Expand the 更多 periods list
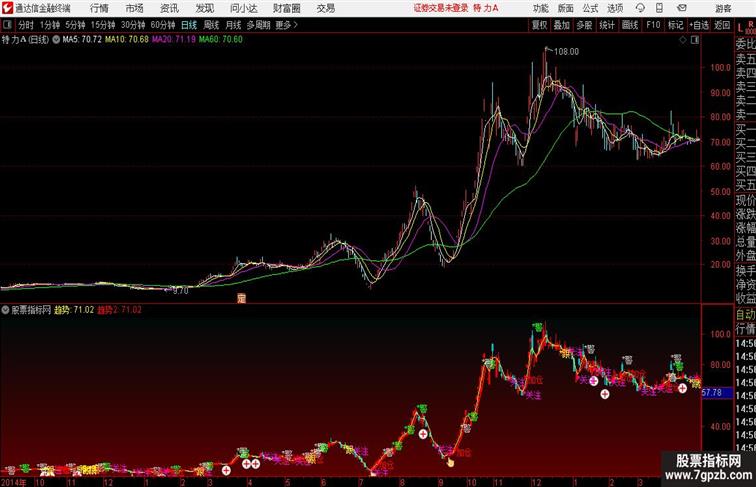This screenshot has height=487, width=756. pos(287,25)
